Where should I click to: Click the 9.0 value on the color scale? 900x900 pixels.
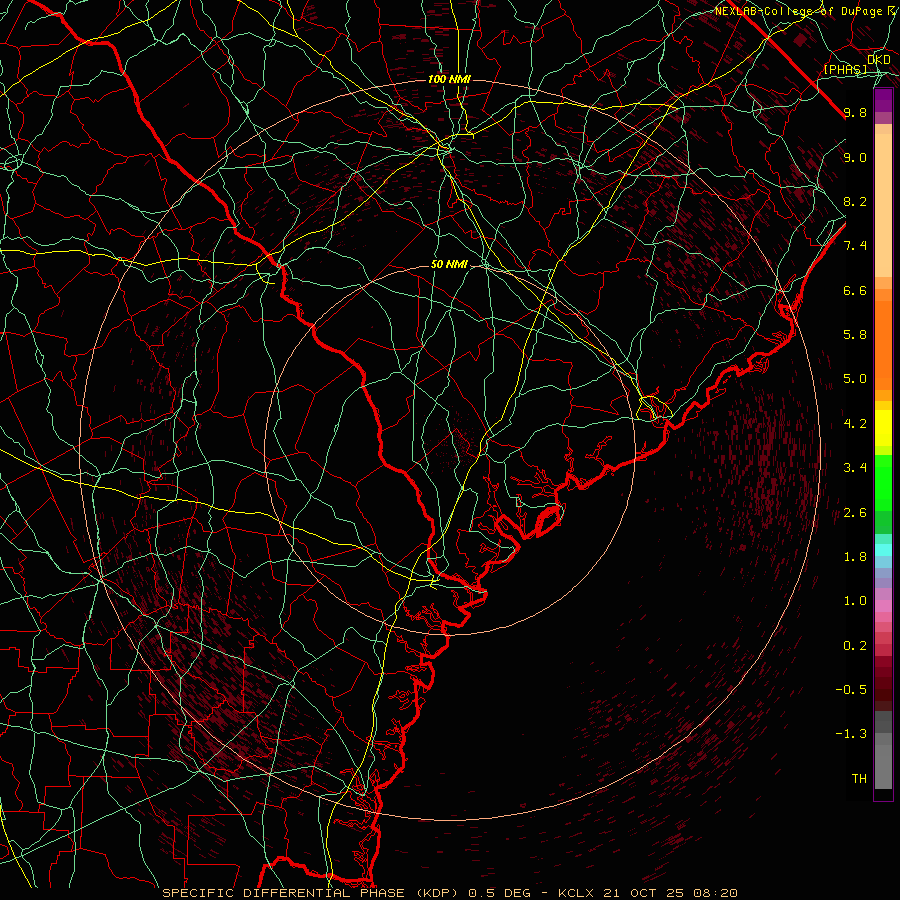coord(855,157)
